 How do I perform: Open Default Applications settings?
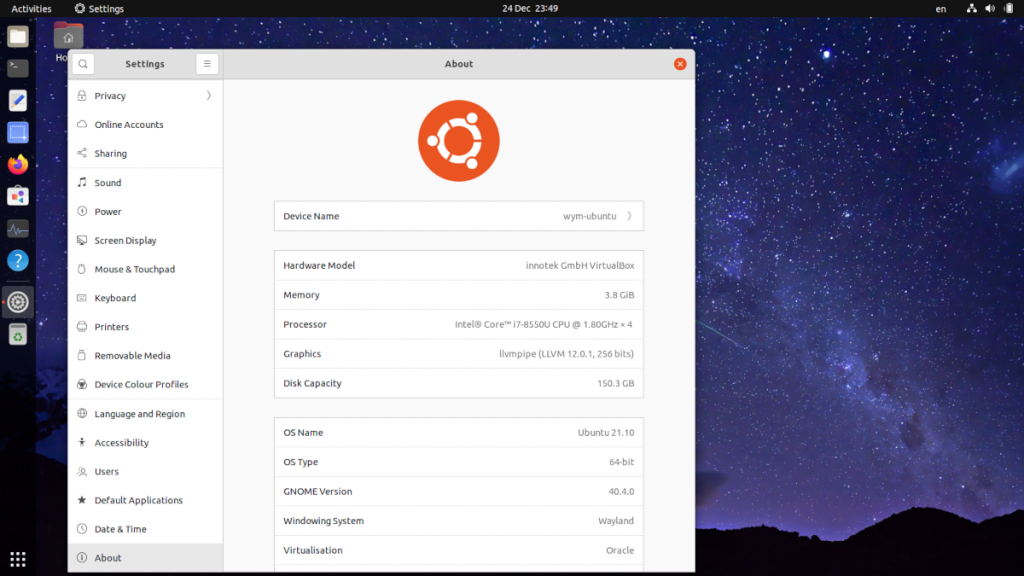tap(145, 500)
